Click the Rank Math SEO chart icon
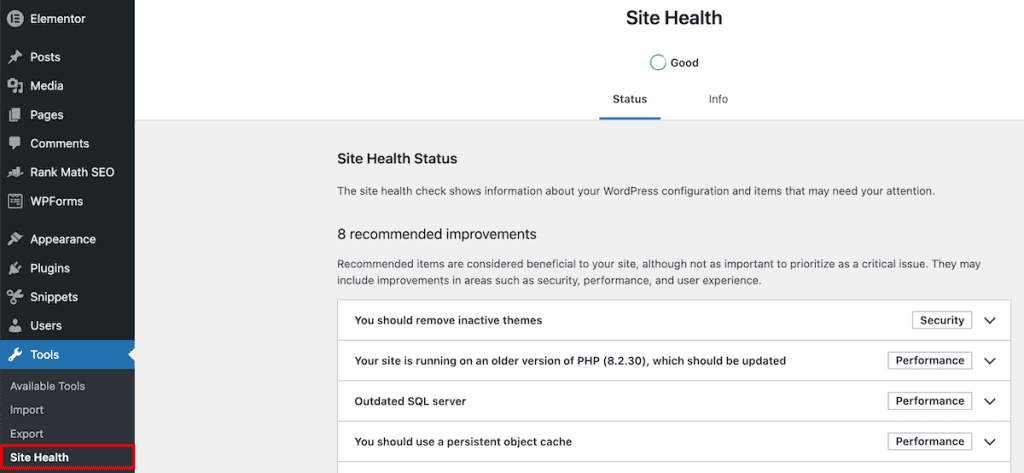 [15, 172]
